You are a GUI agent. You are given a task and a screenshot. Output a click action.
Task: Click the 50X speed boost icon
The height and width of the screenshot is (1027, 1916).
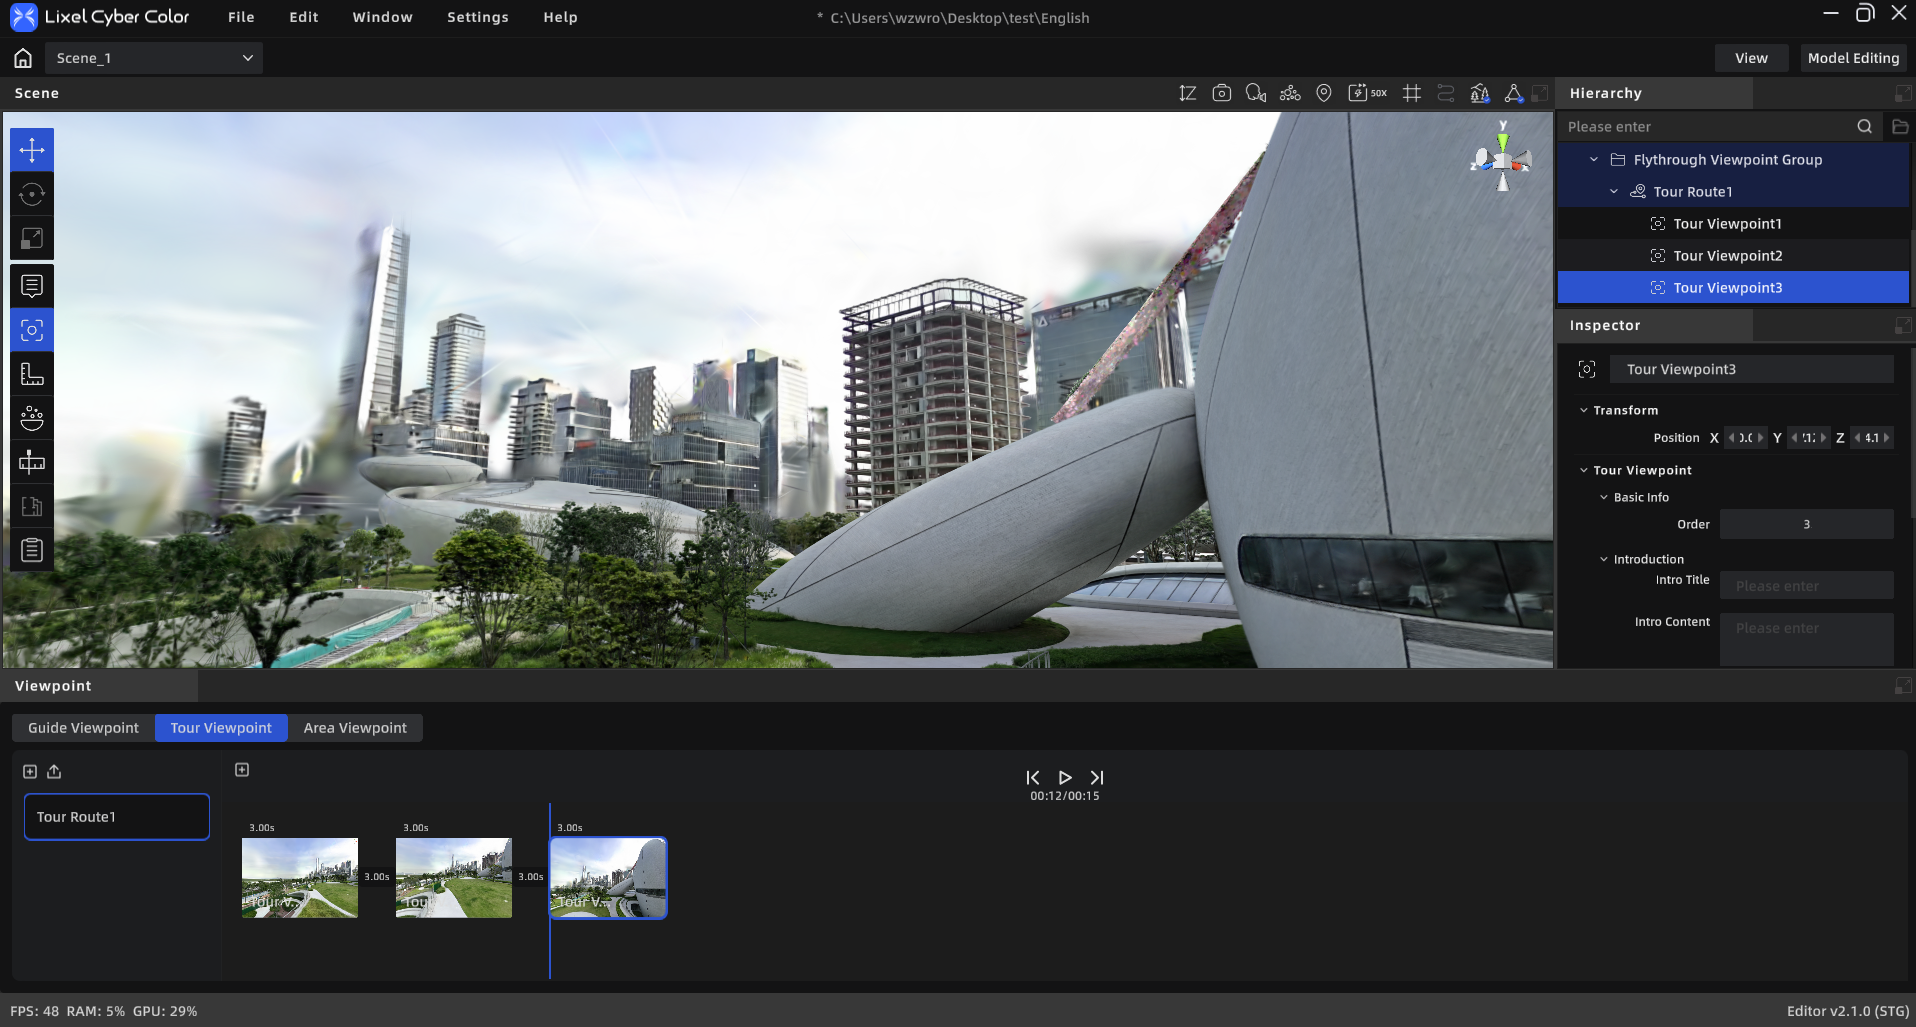click(x=1367, y=93)
